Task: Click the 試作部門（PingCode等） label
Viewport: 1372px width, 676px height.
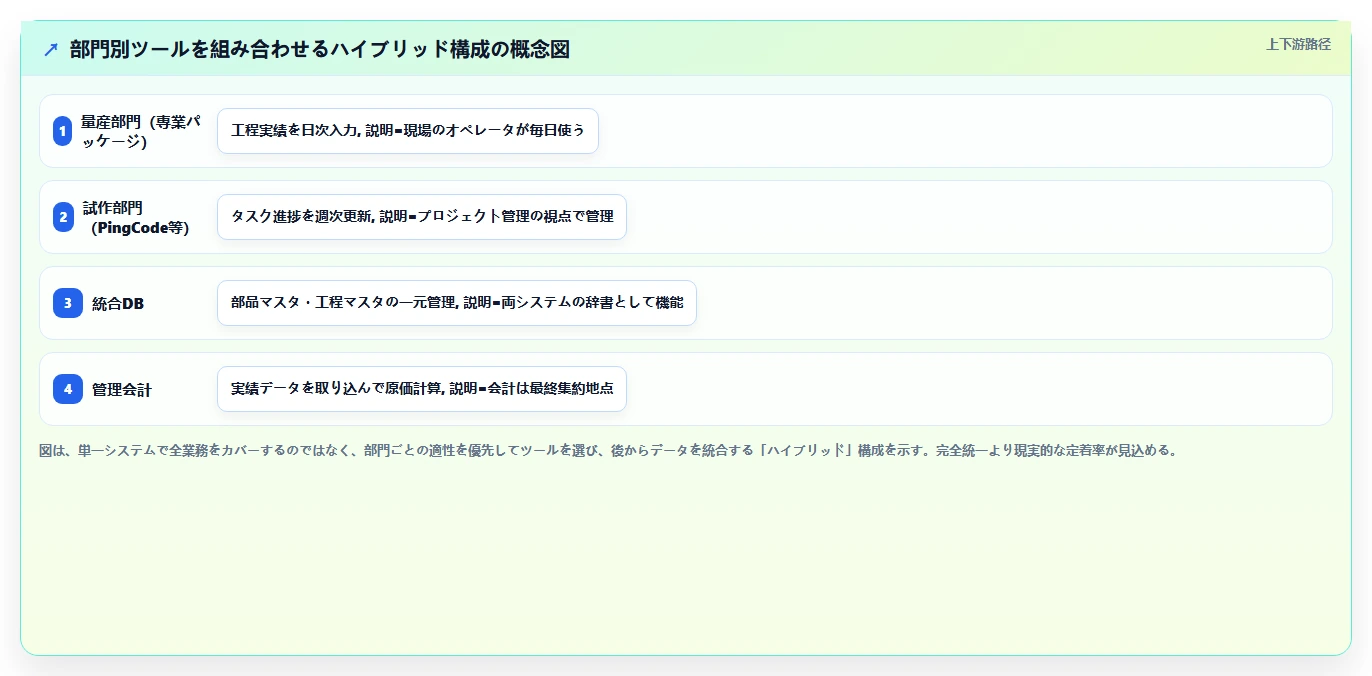Action: (136, 217)
